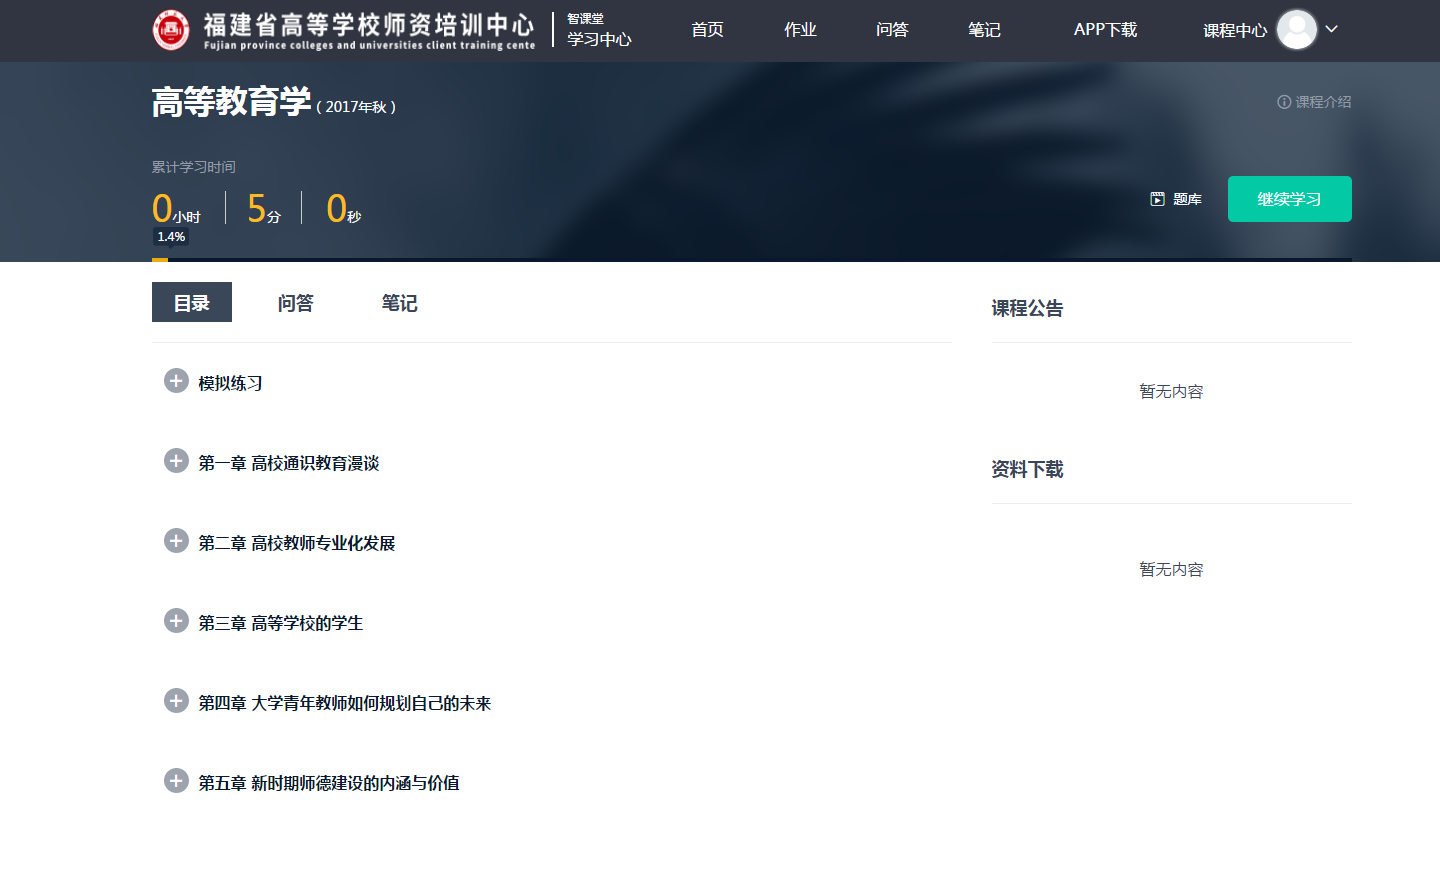The width and height of the screenshot is (1440, 874).
Task: Select the 目录 tab
Action: point(191,303)
